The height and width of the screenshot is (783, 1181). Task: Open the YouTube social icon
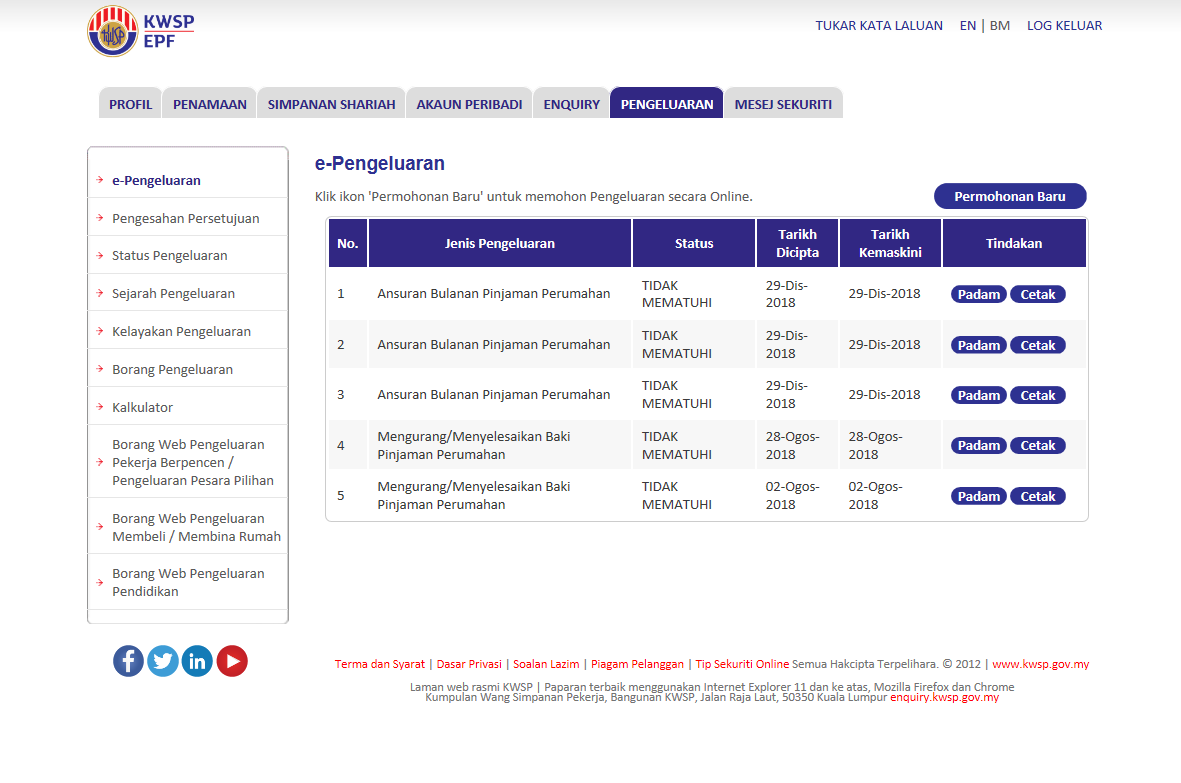232,661
